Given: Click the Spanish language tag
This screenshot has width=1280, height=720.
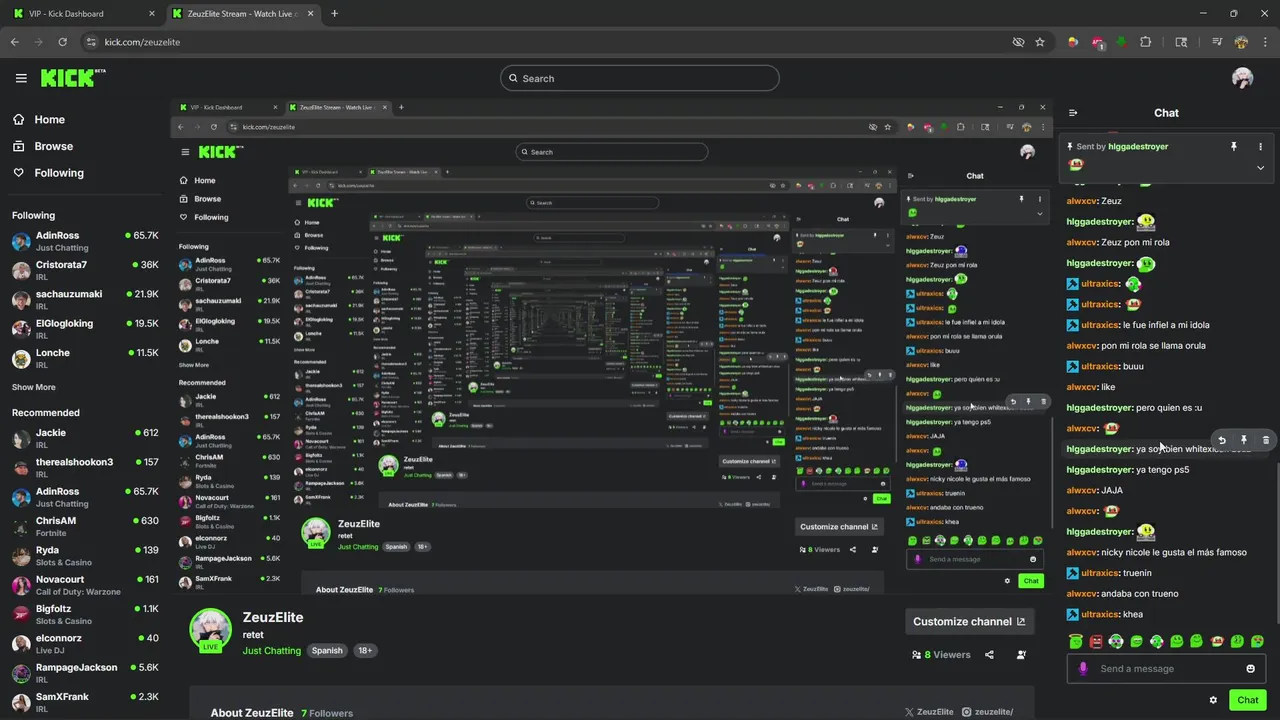Looking at the screenshot, I should [327, 650].
